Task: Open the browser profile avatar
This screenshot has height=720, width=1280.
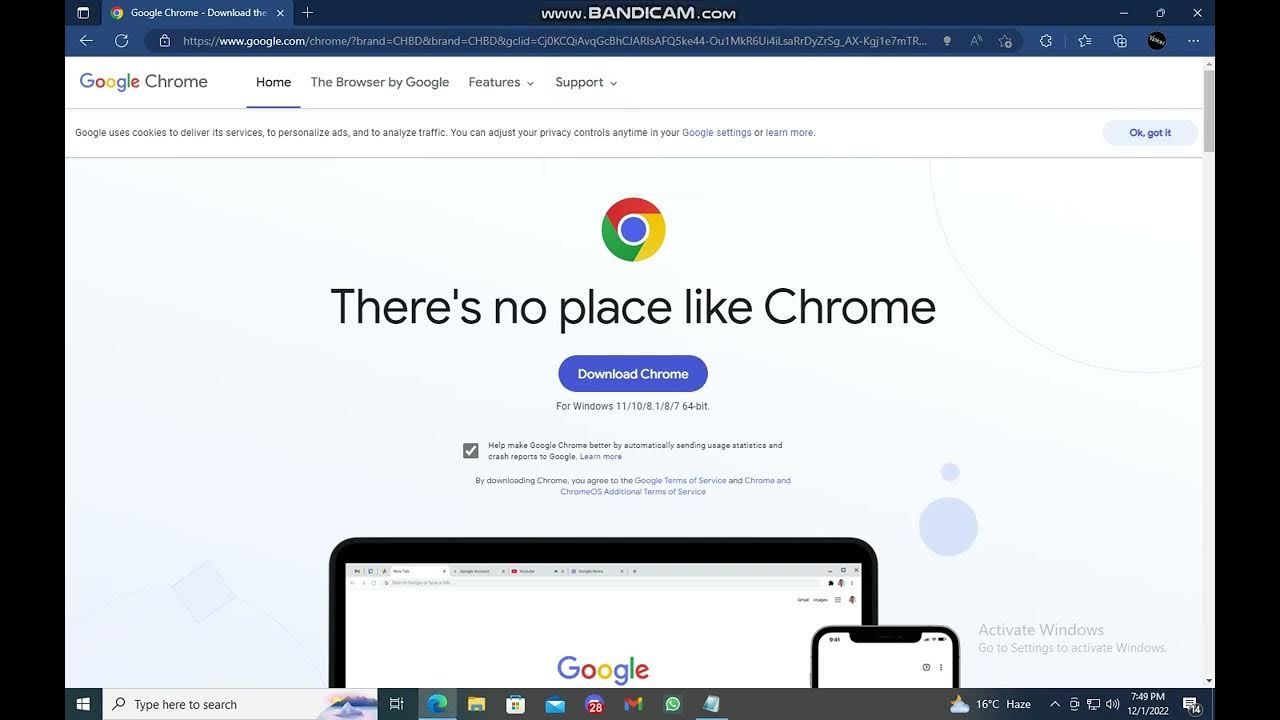Action: click(x=1157, y=41)
